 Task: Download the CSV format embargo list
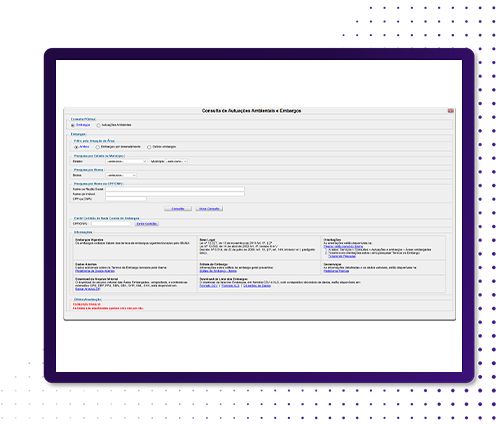coord(209,286)
